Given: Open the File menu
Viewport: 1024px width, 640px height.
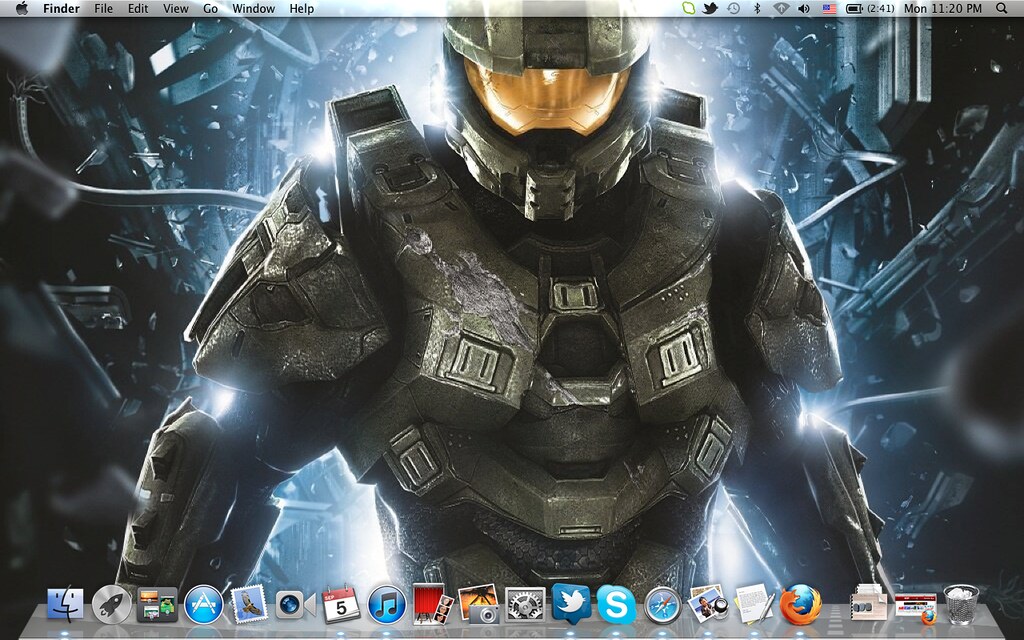Looking at the screenshot, I should pyautogui.click(x=103, y=8).
